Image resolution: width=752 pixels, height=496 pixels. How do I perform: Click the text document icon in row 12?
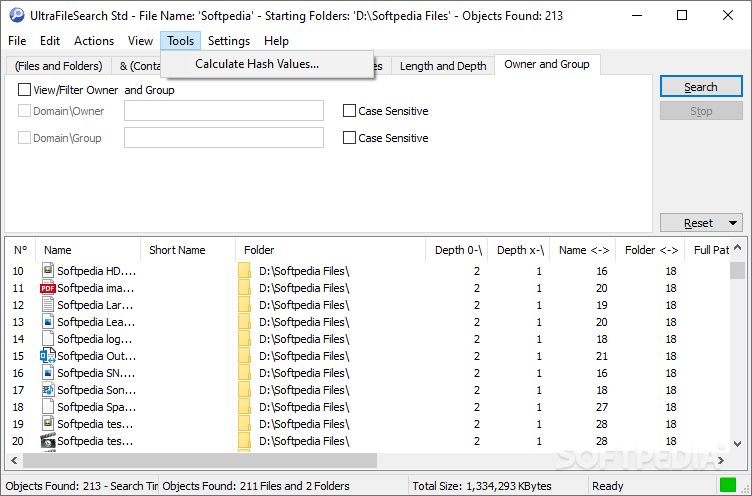point(47,304)
